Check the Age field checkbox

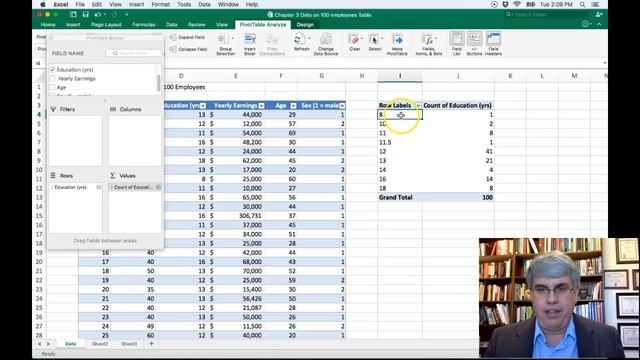(x=52, y=87)
